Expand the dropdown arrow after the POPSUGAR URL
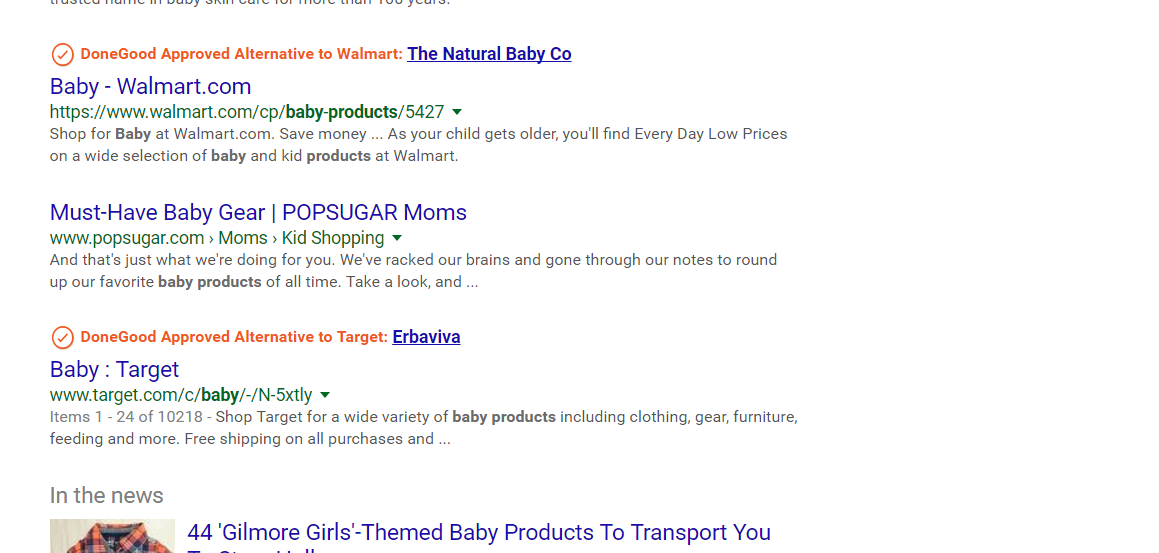1159x553 pixels. (397, 238)
